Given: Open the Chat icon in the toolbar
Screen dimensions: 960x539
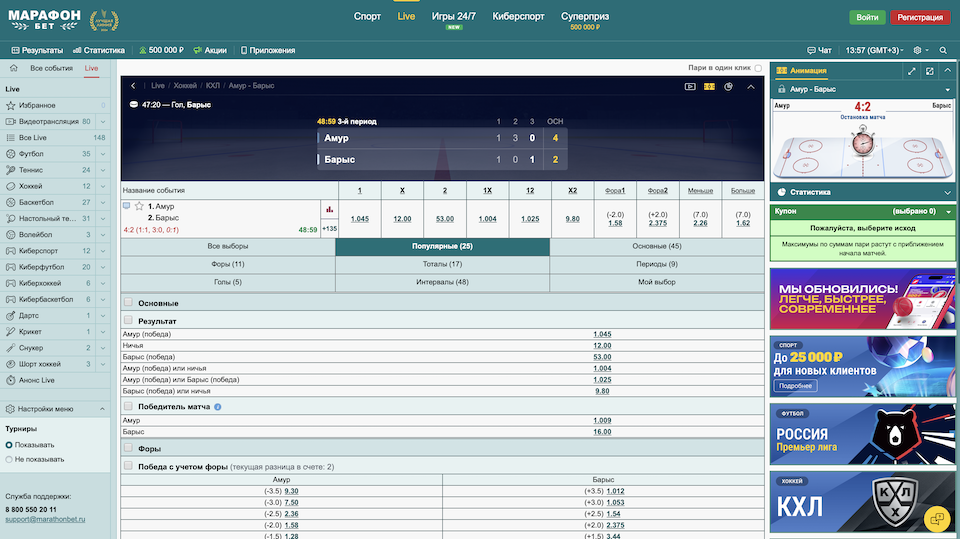Looking at the screenshot, I should click(x=811, y=50).
